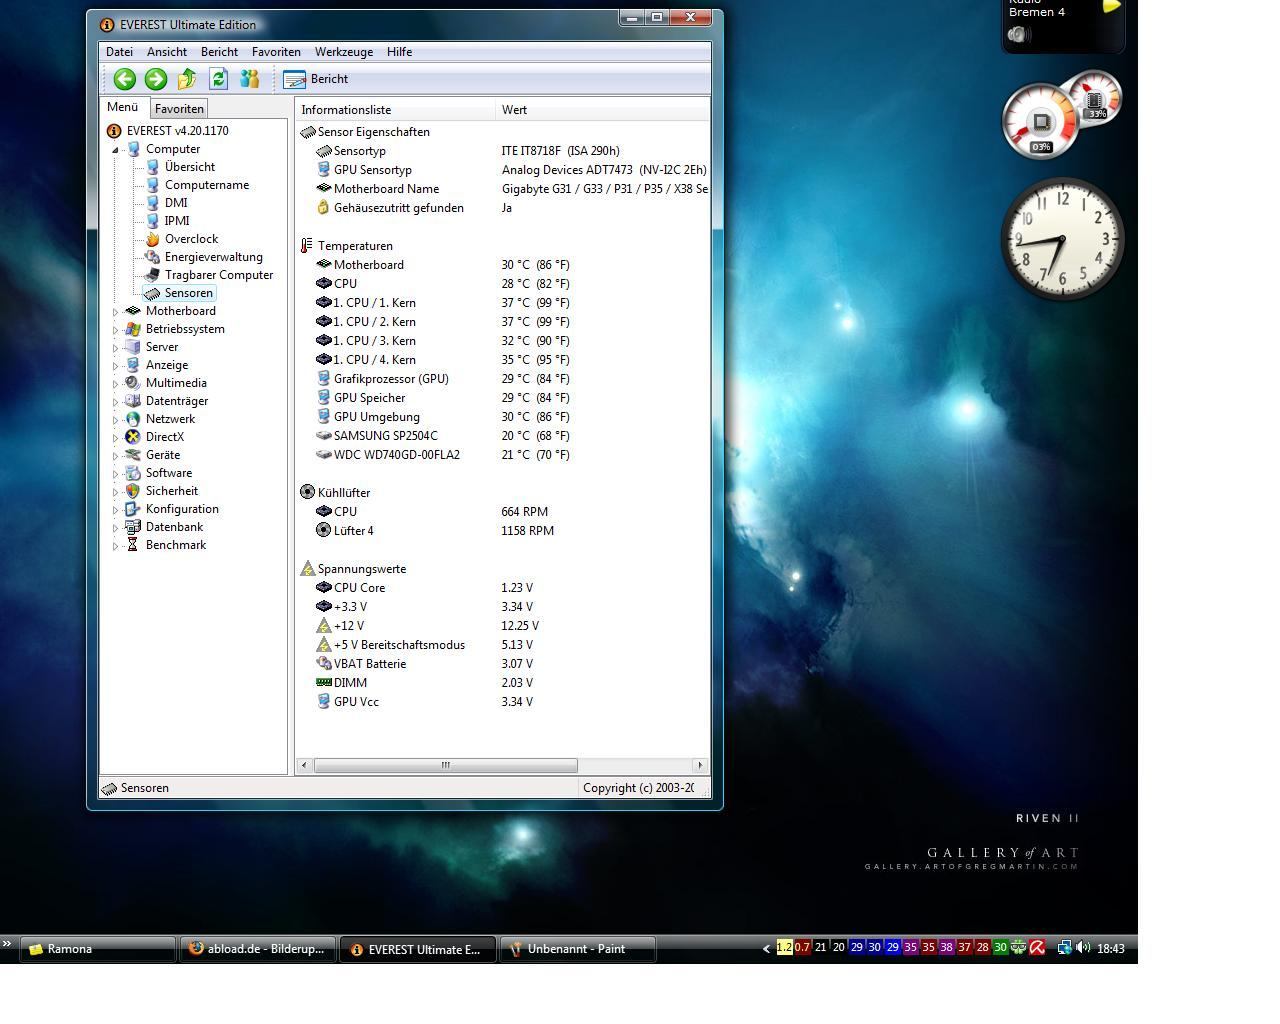This screenshot has height=1024, width=1280.
Task: Open the Ansicht menu
Action: click(167, 52)
